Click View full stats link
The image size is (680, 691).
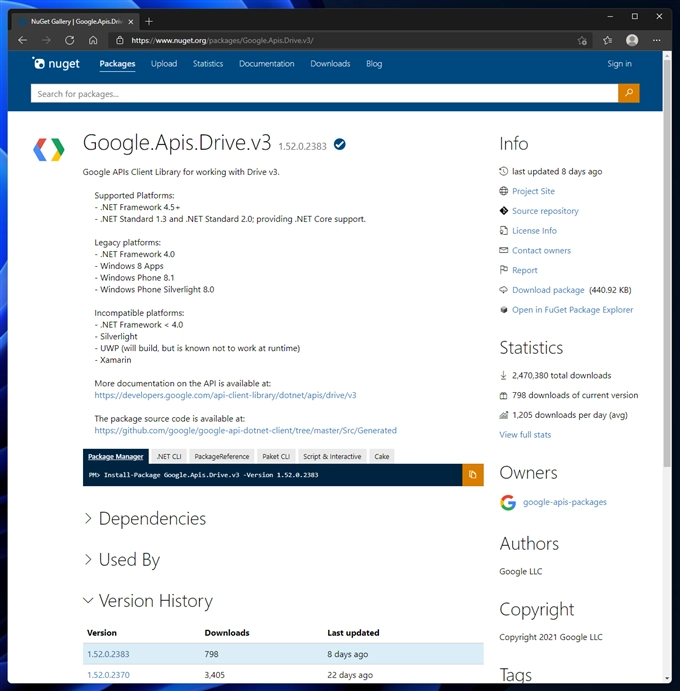(525, 435)
